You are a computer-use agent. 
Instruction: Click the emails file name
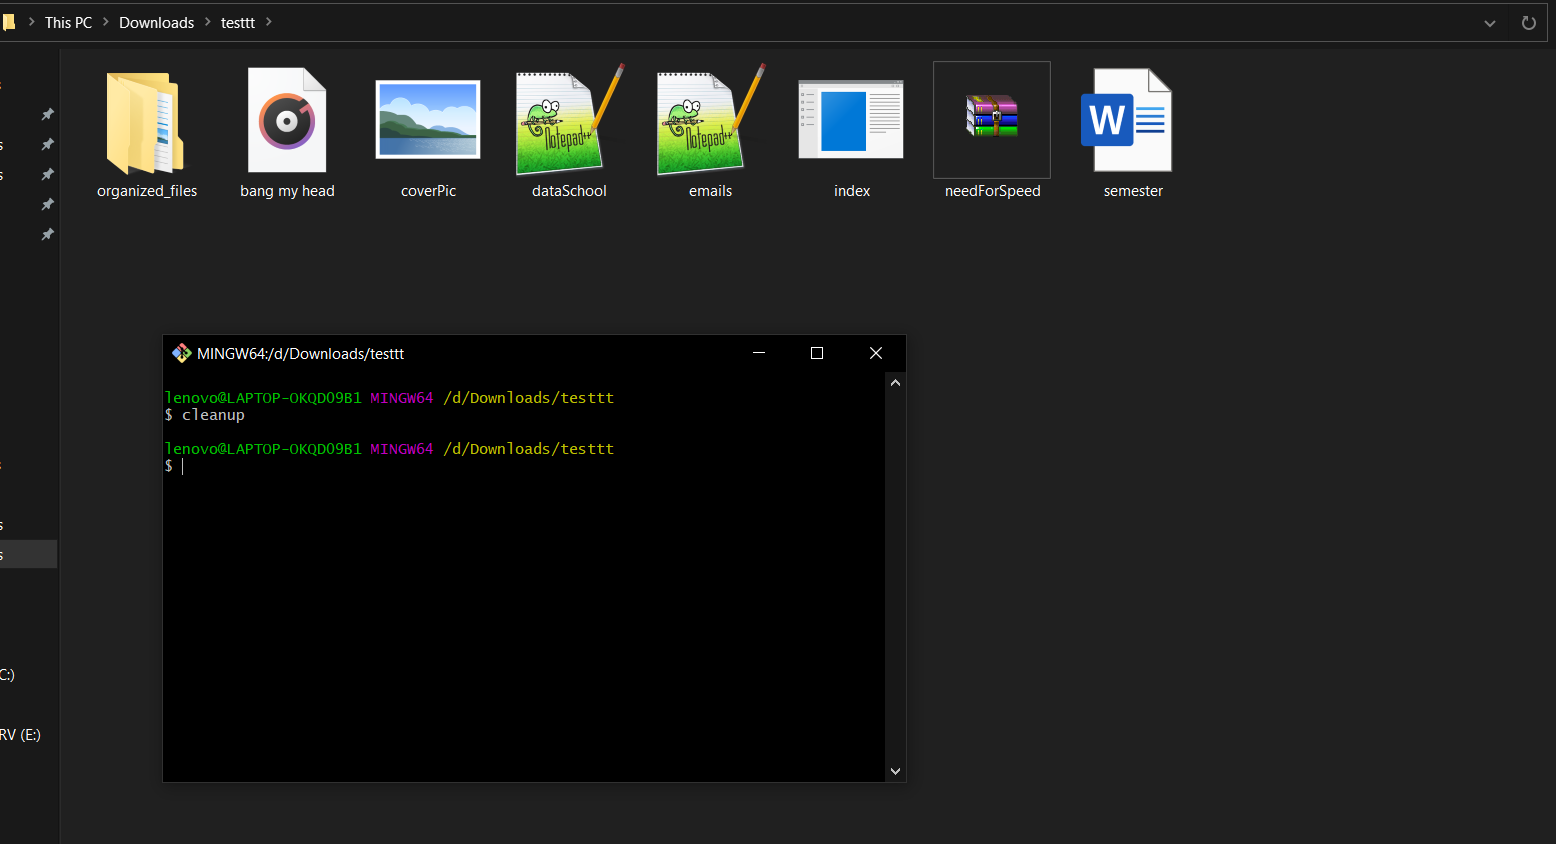[x=710, y=191]
